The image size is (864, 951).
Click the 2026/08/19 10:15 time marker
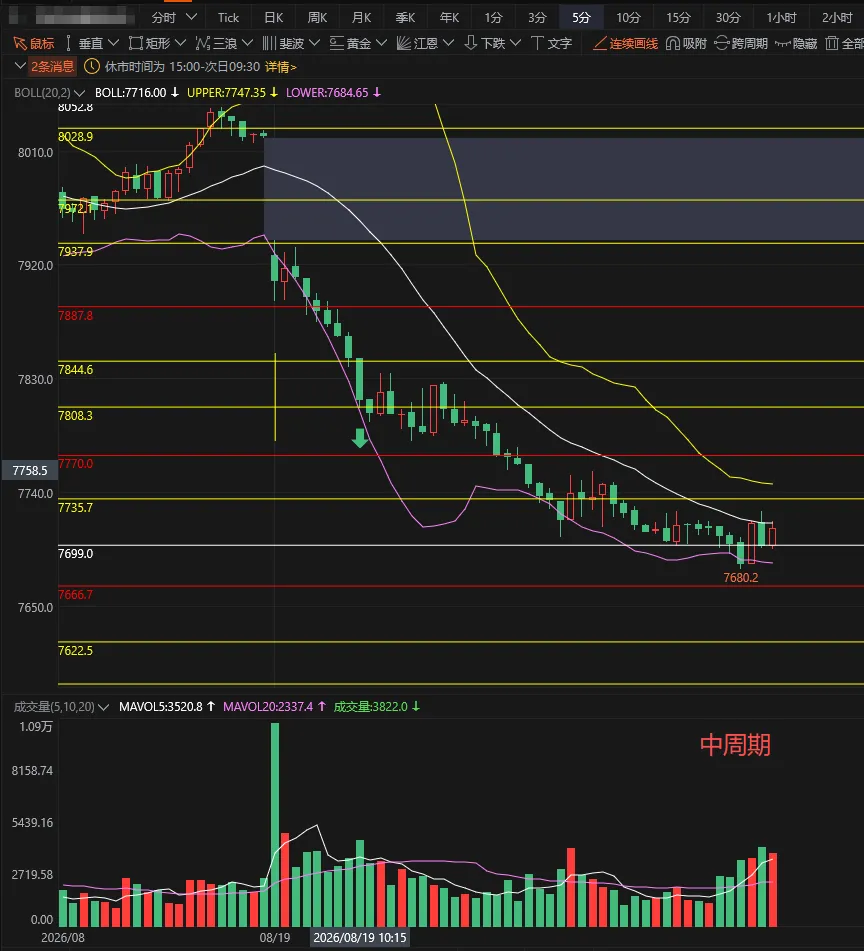click(x=360, y=938)
